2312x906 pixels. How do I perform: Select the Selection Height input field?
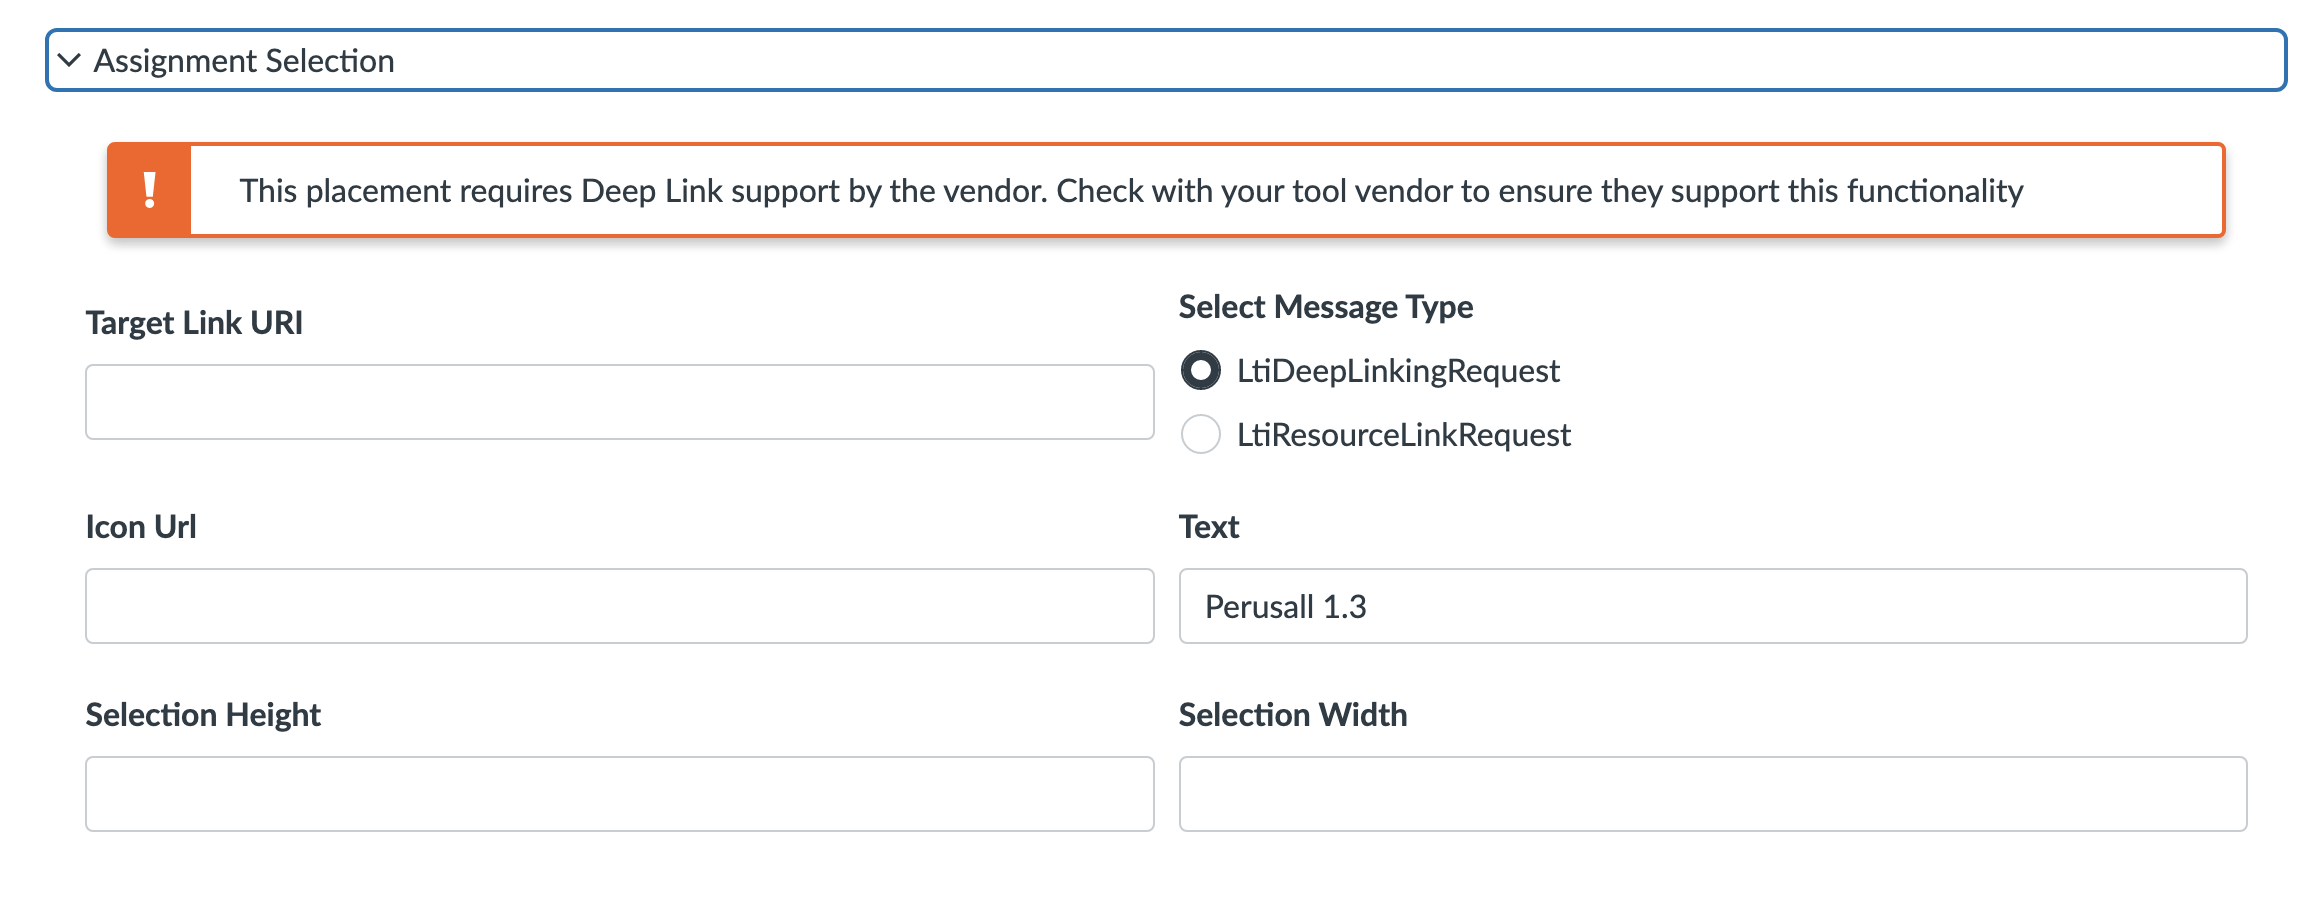click(x=620, y=794)
